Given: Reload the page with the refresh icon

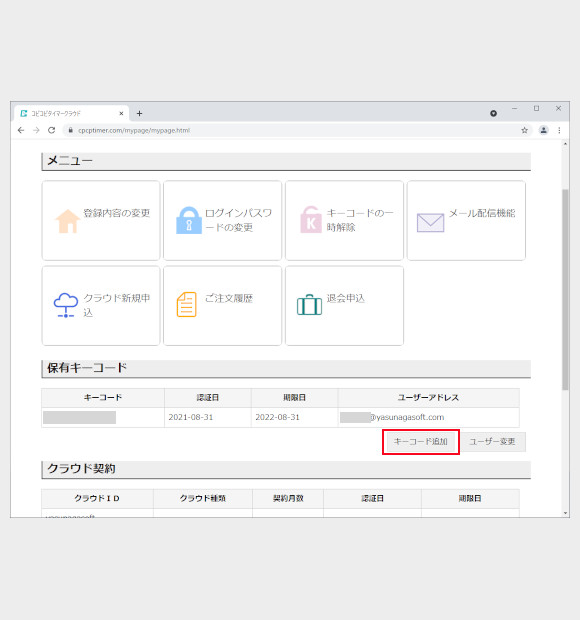Looking at the screenshot, I should coord(51,130).
